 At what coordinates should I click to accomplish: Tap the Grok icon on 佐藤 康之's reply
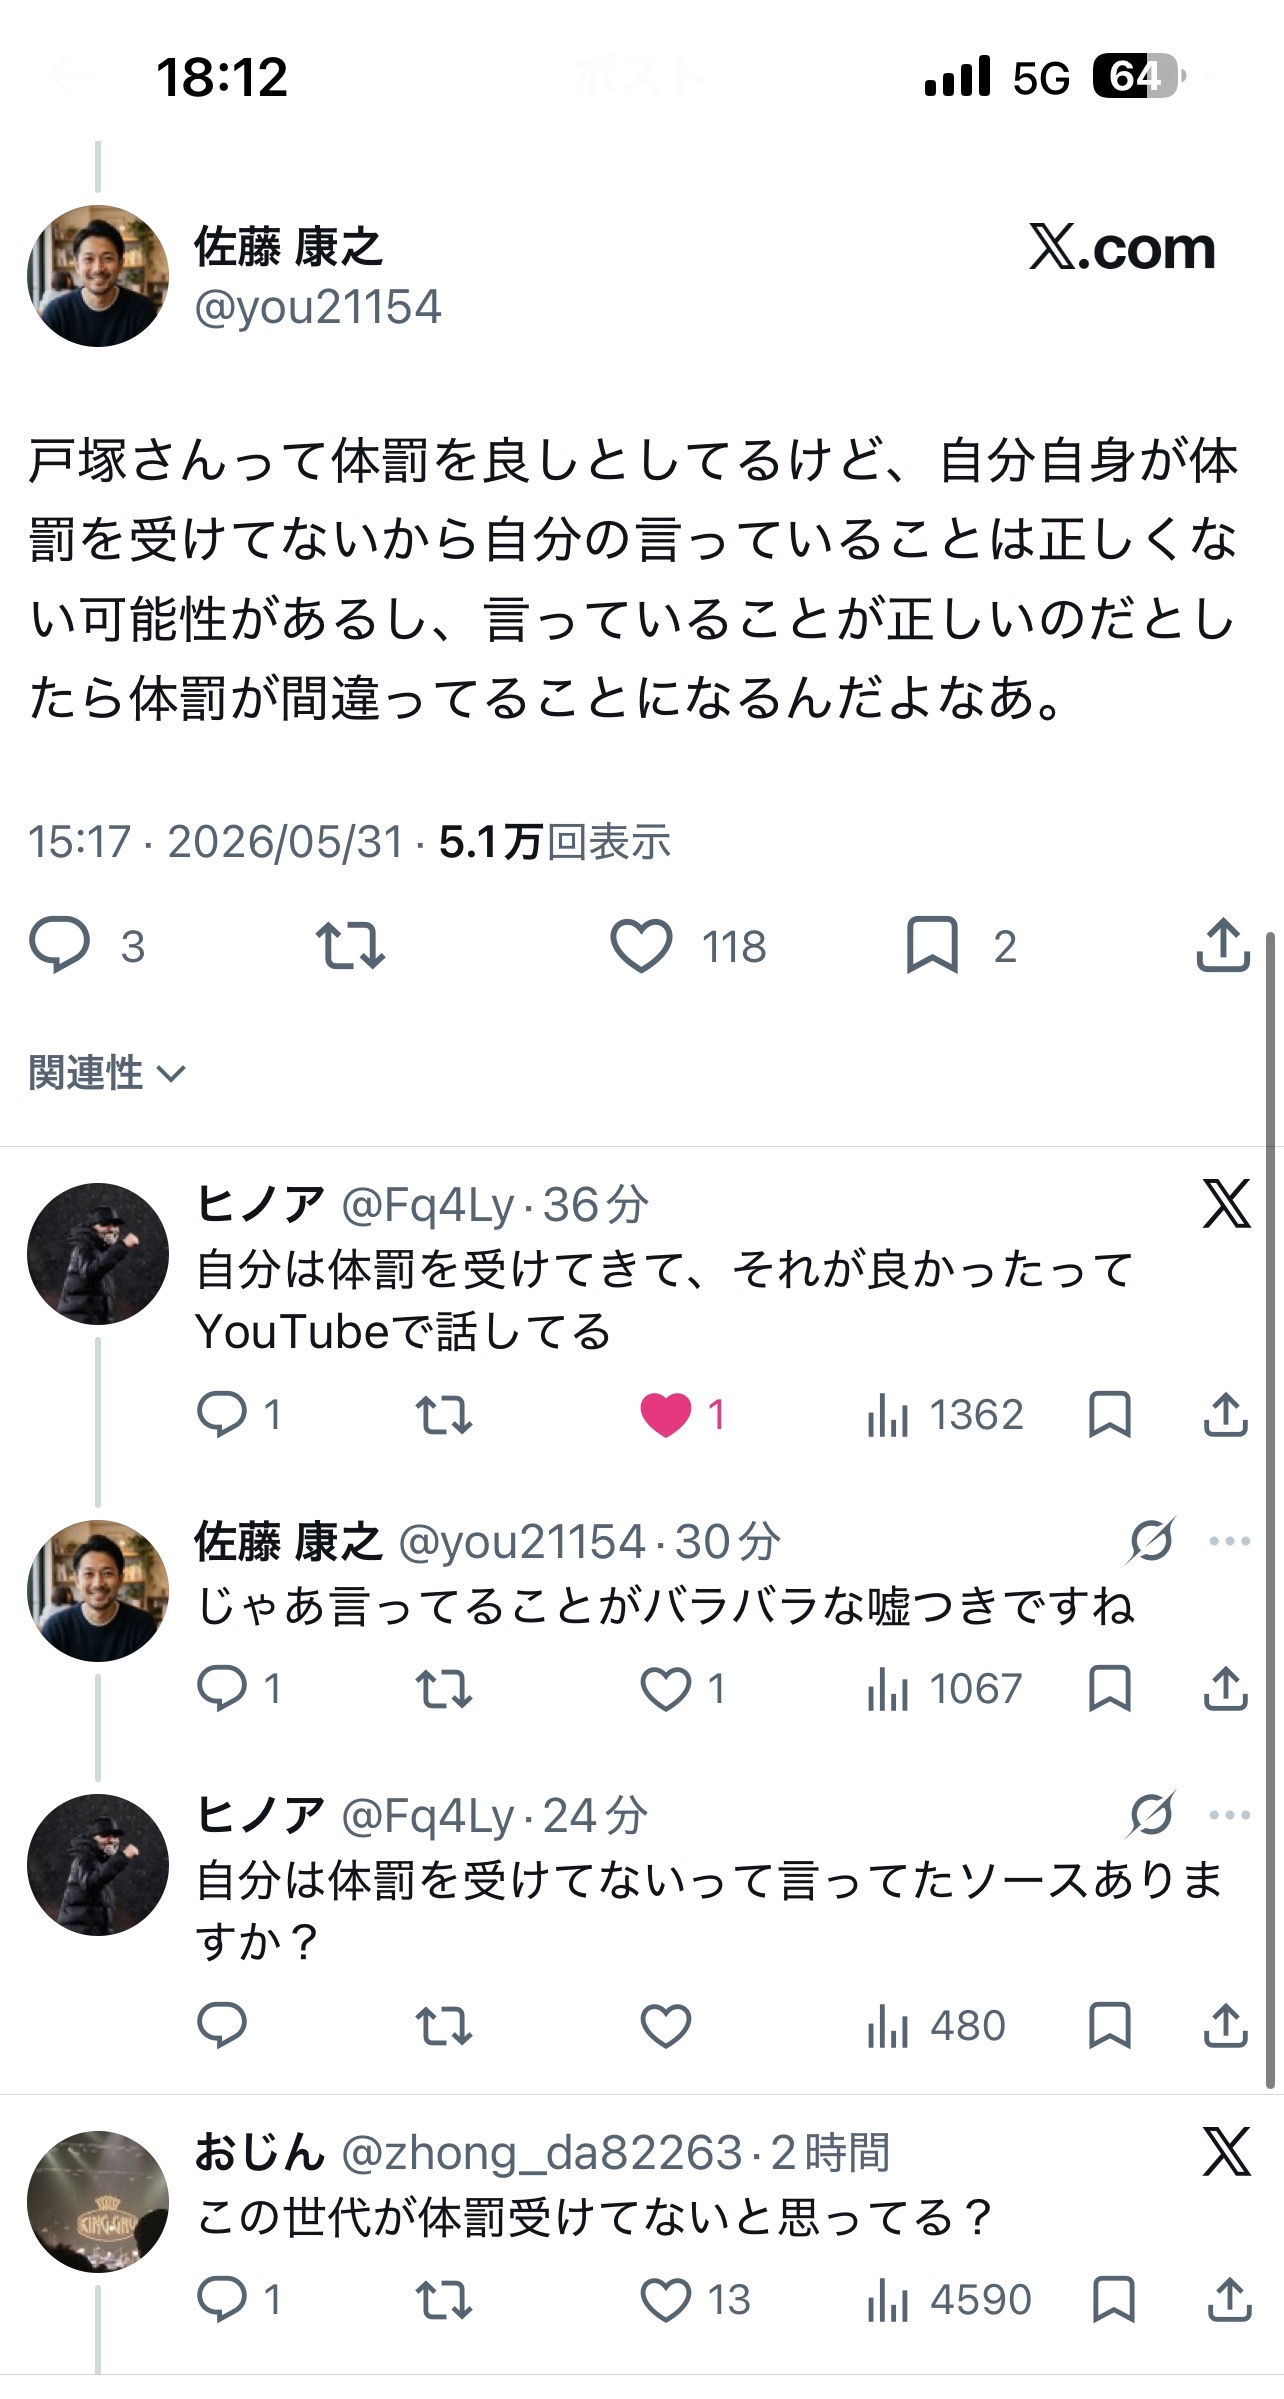pyautogui.click(x=1151, y=1541)
